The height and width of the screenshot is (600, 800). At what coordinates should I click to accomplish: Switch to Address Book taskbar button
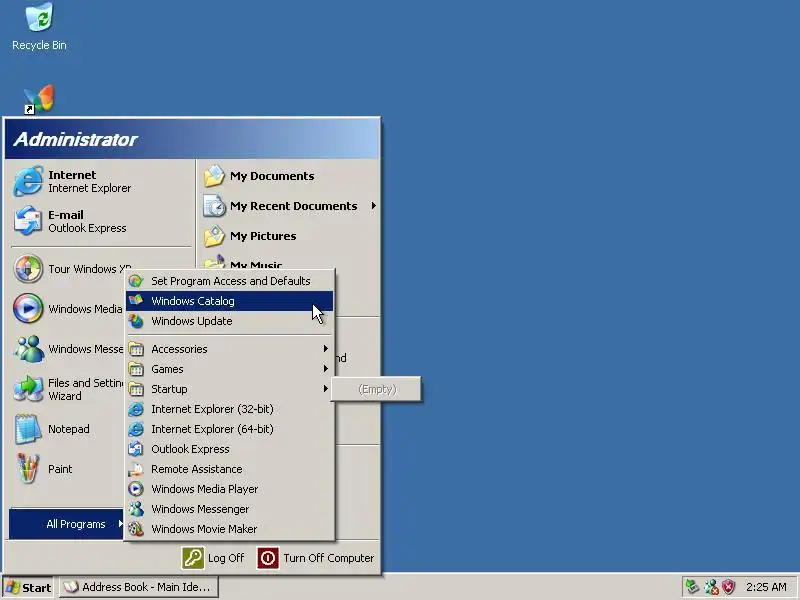[x=139, y=587]
